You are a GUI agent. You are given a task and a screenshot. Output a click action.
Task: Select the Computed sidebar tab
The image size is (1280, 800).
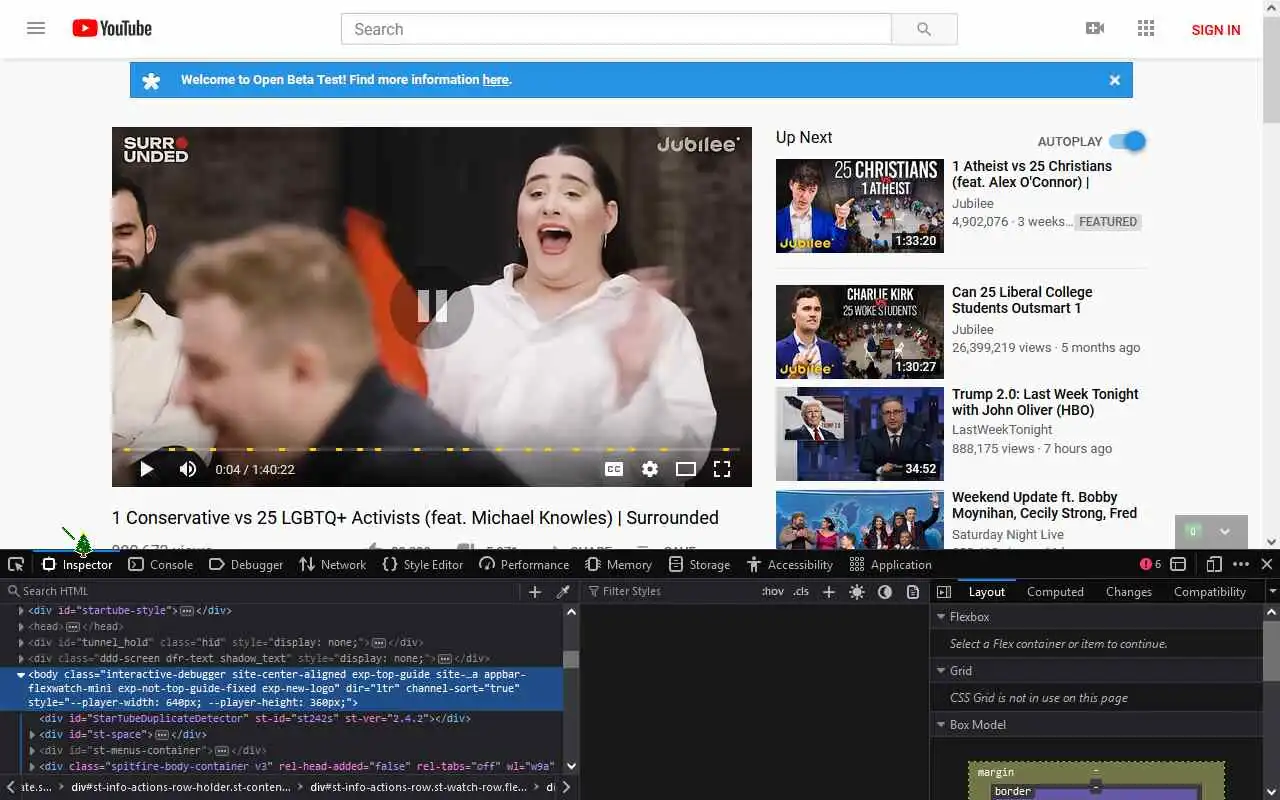click(1055, 592)
